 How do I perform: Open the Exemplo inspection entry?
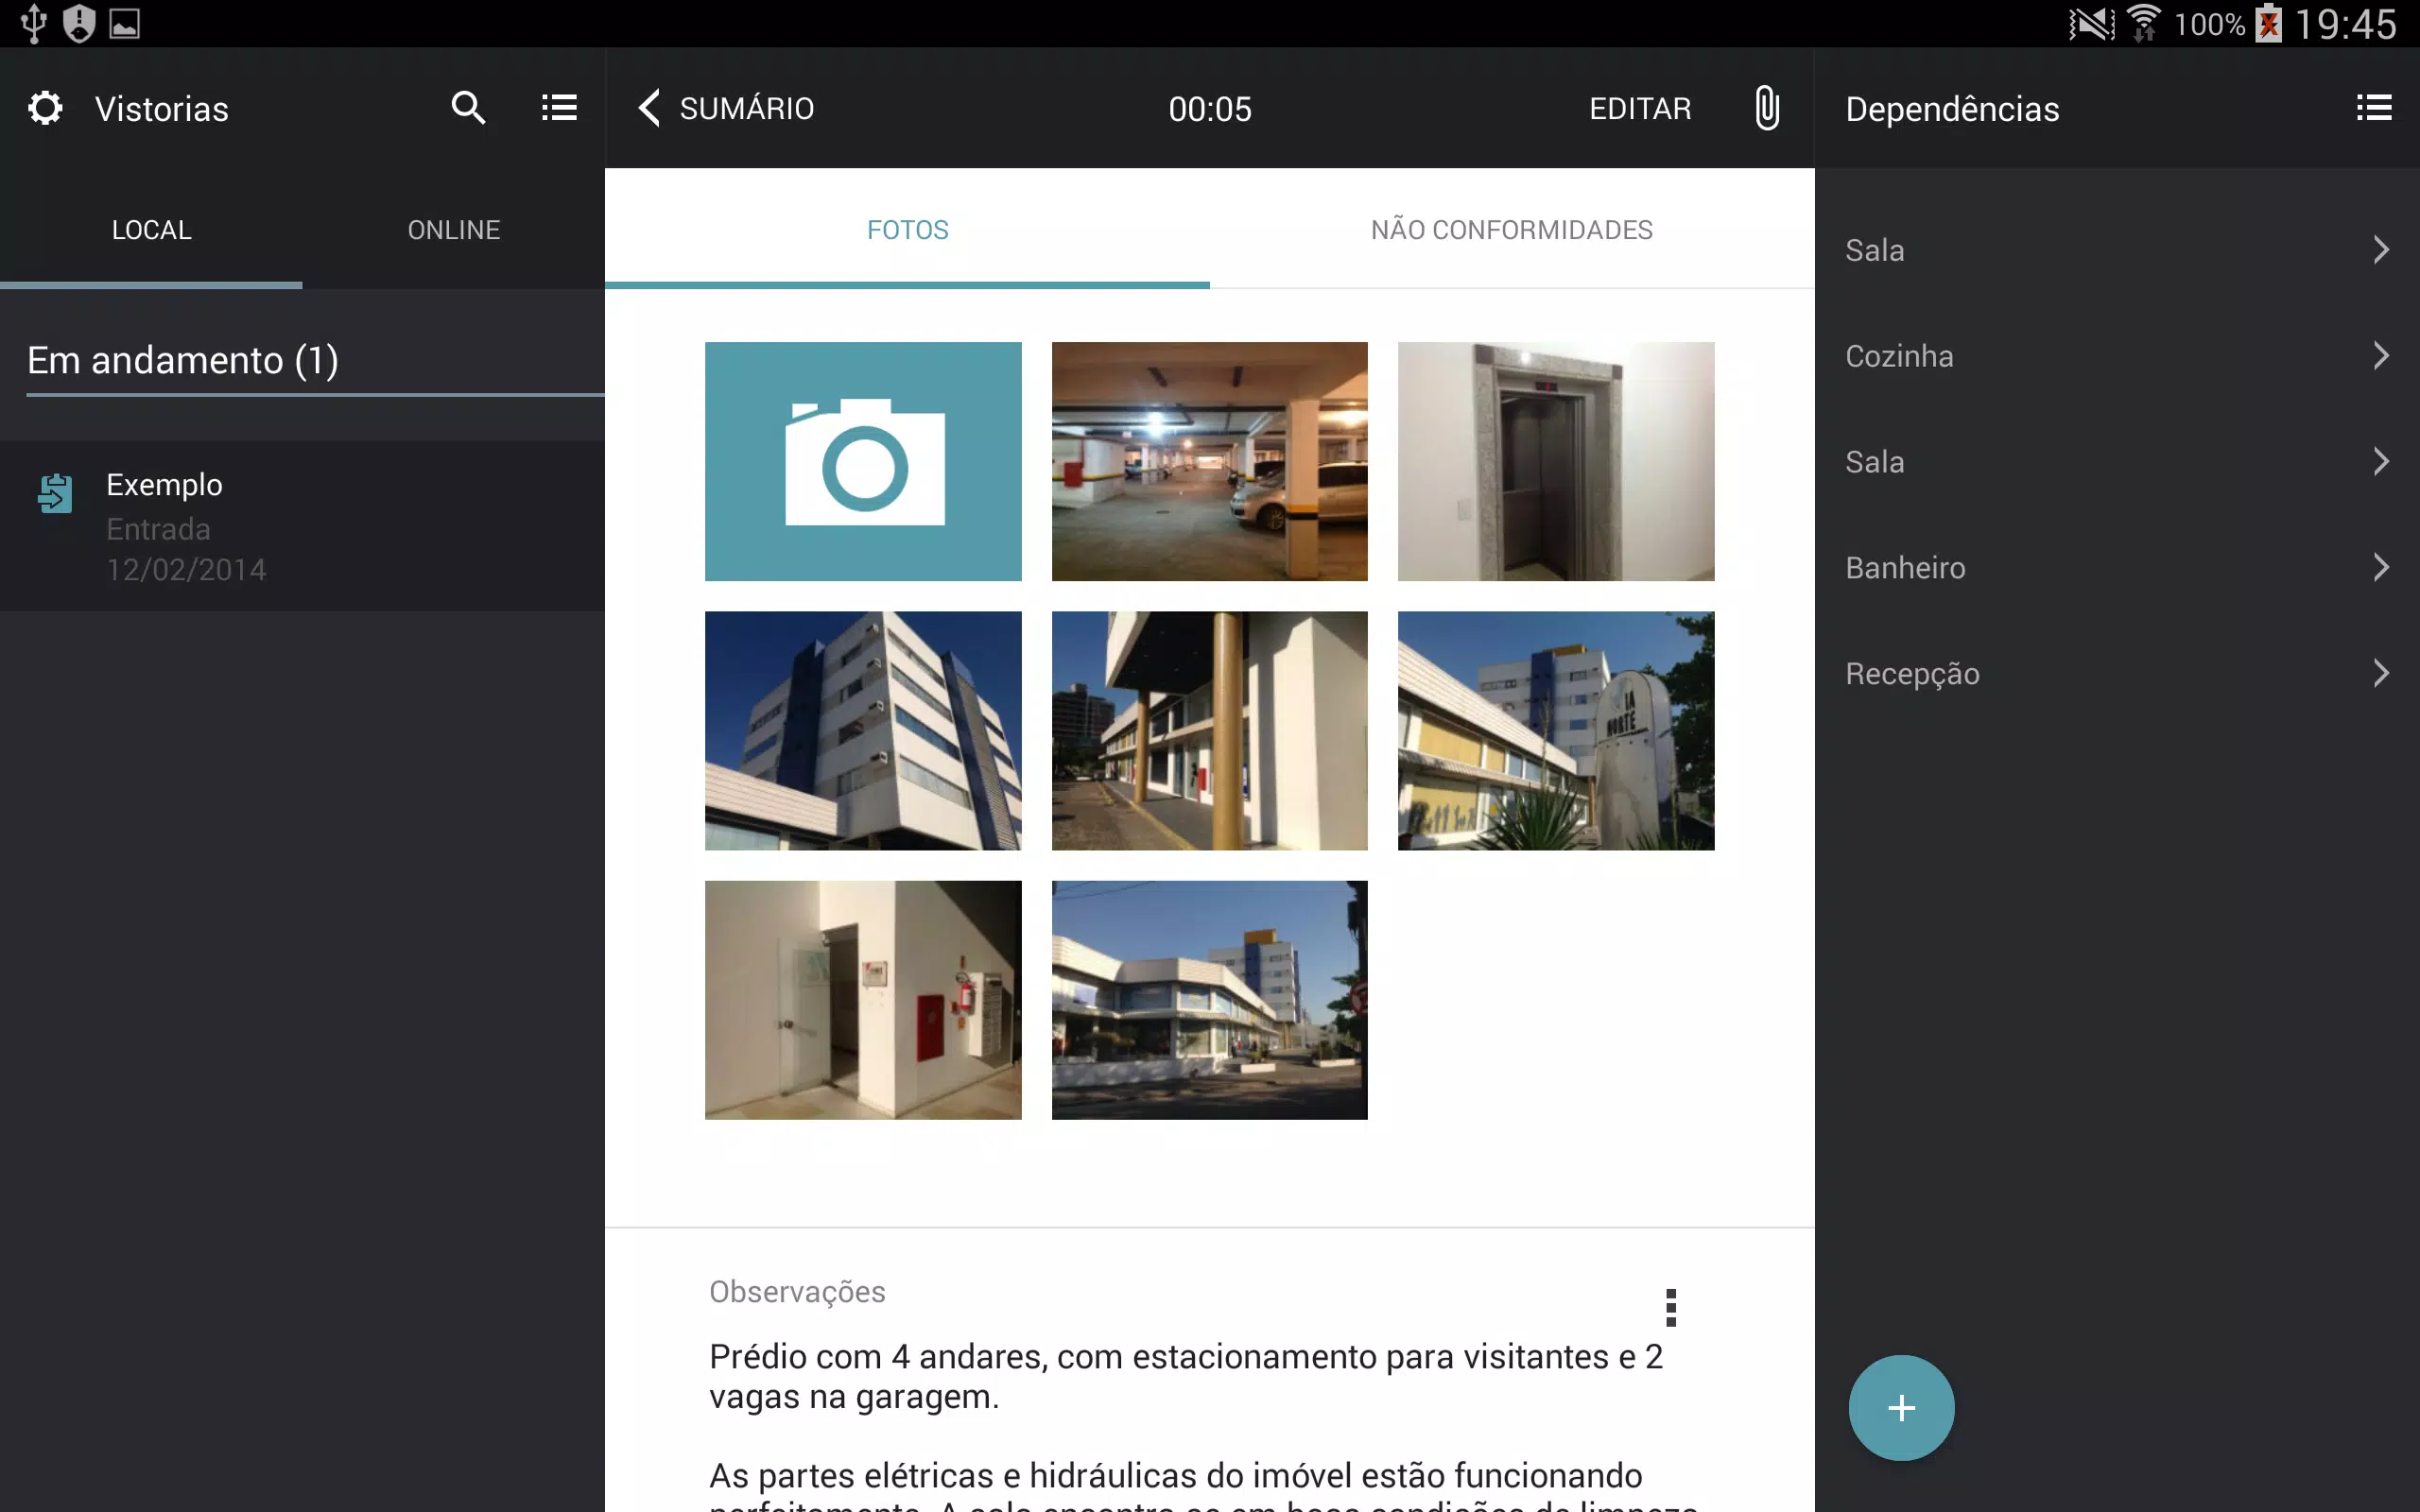pos(302,526)
